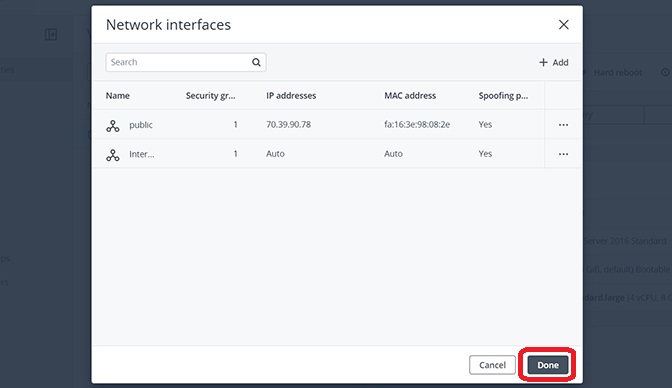Click IP address 70.39.90.78

click(288, 124)
